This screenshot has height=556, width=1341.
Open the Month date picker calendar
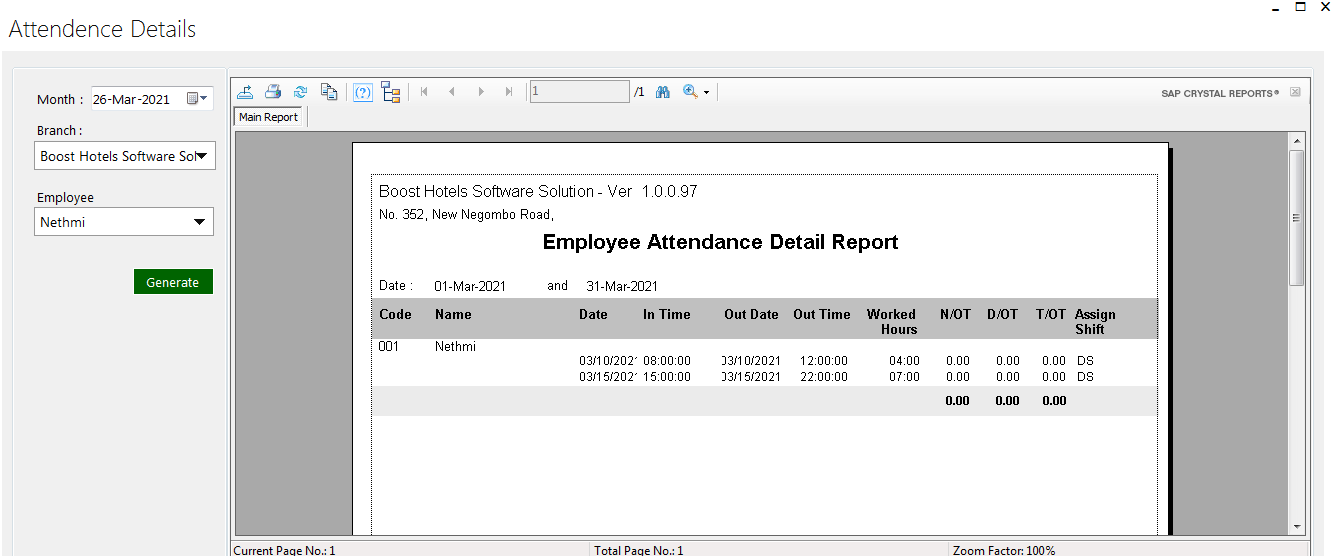click(197, 99)
